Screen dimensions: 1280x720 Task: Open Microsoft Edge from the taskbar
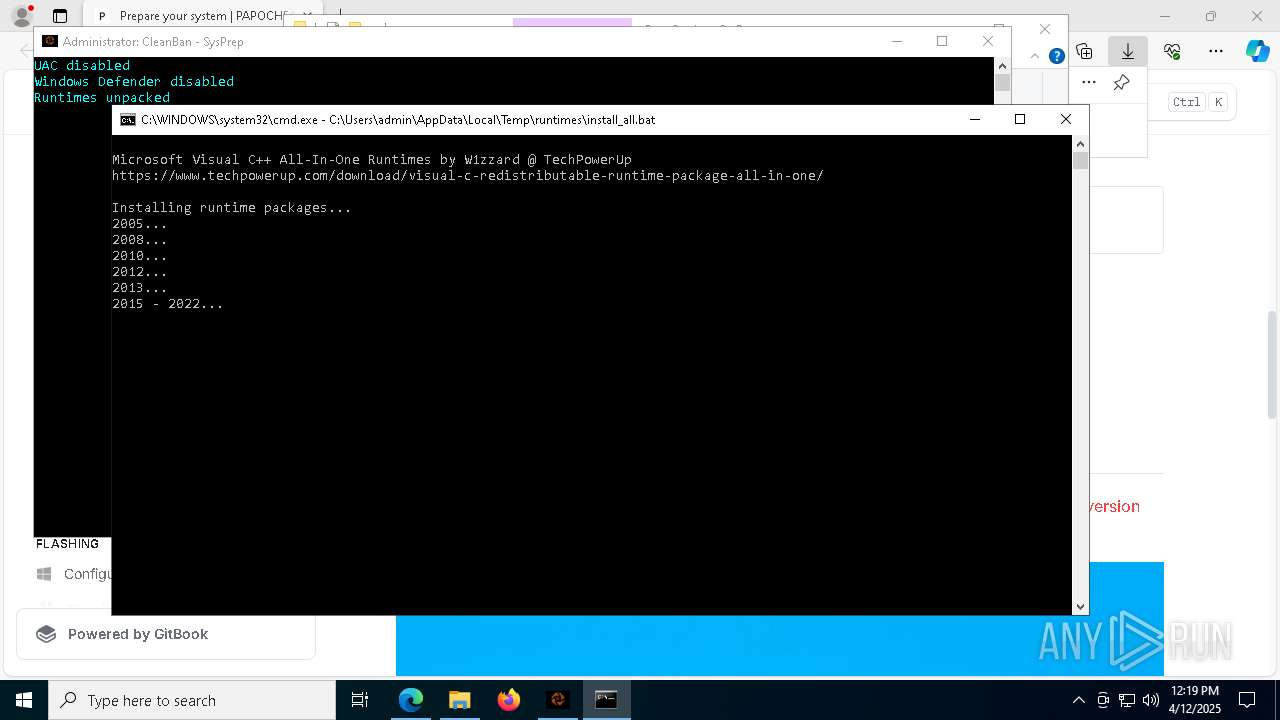pos(411,700)
